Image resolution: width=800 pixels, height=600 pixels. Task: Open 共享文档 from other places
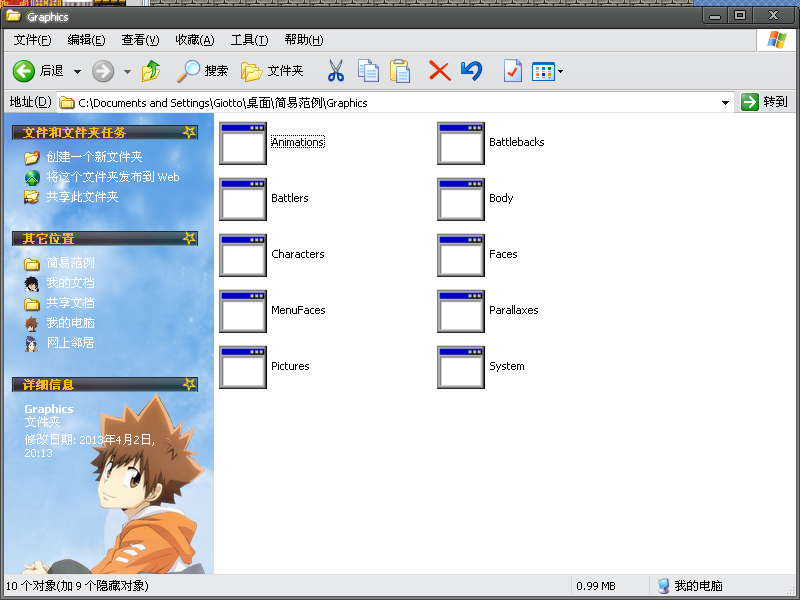click(70, 303)
